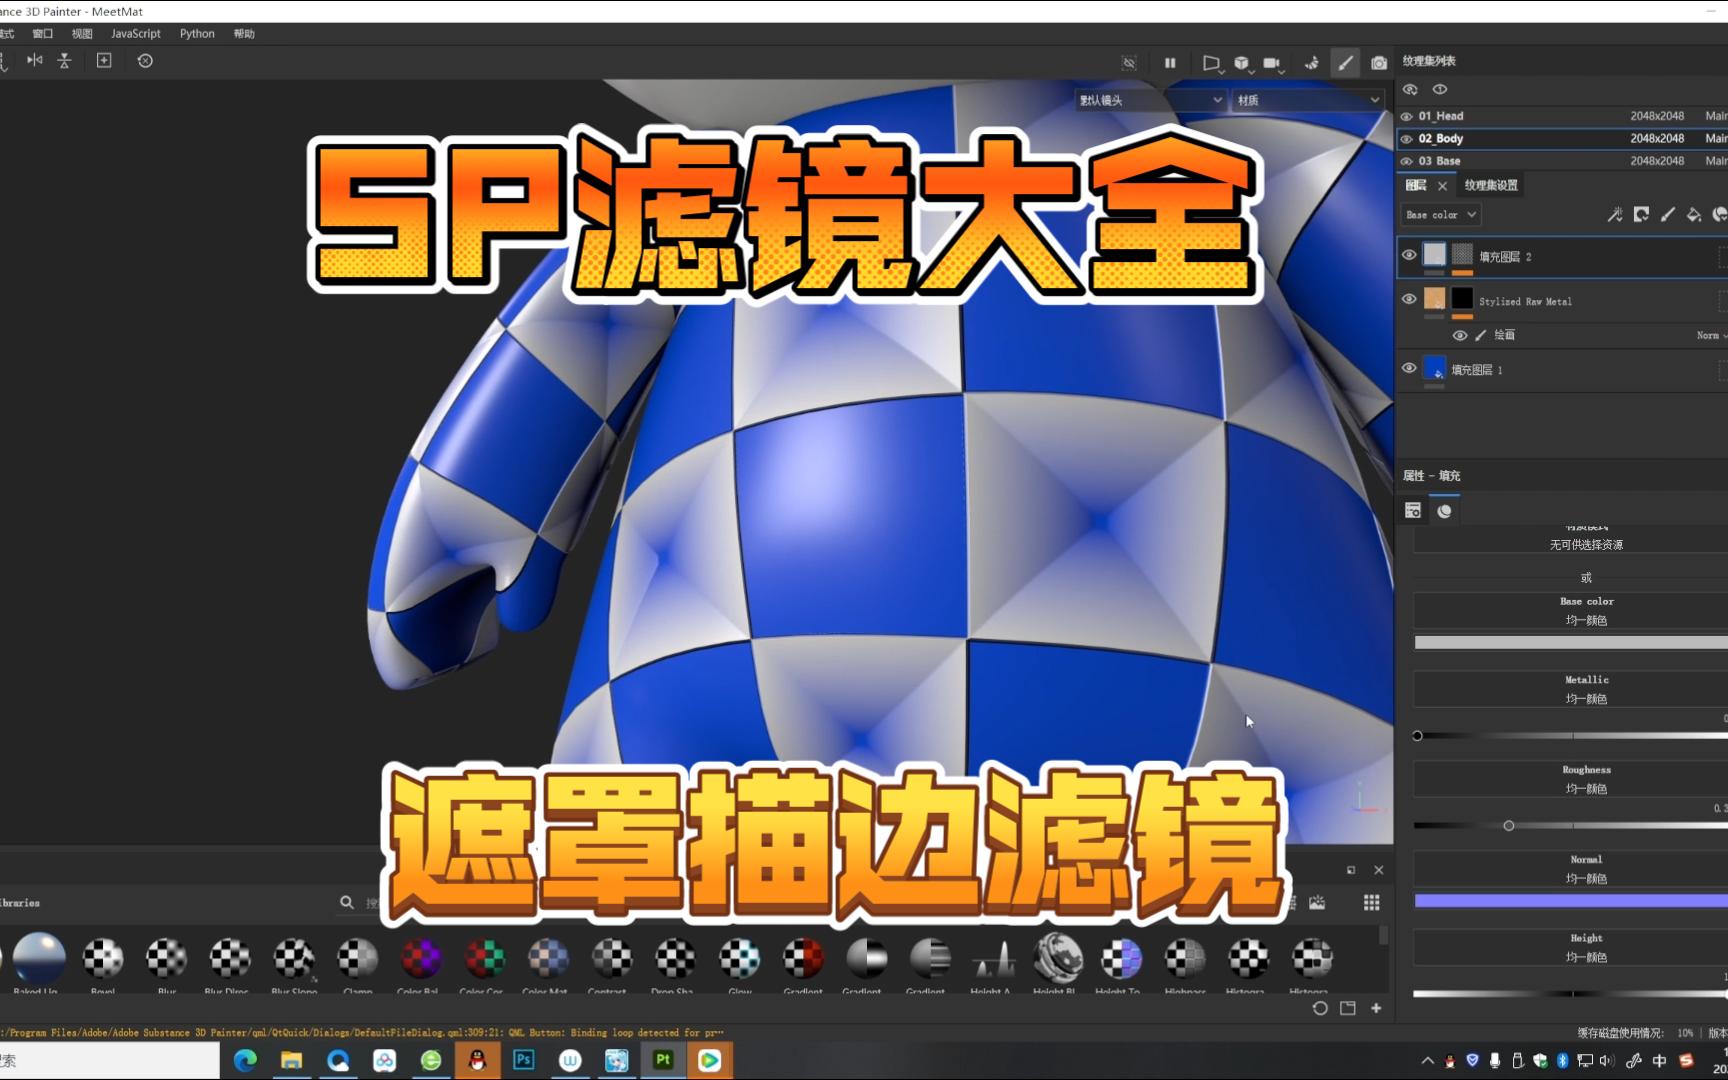Open the fill projection properties icon

coord(1413,511)
